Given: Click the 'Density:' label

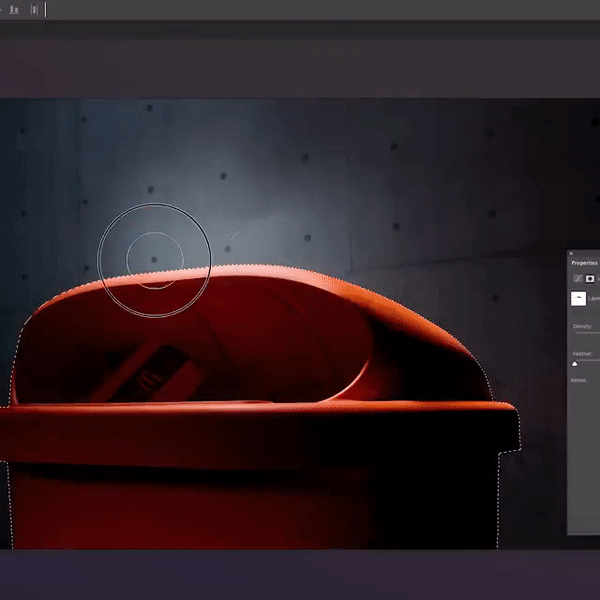Looking at the screenshot, I should (582, 326).
